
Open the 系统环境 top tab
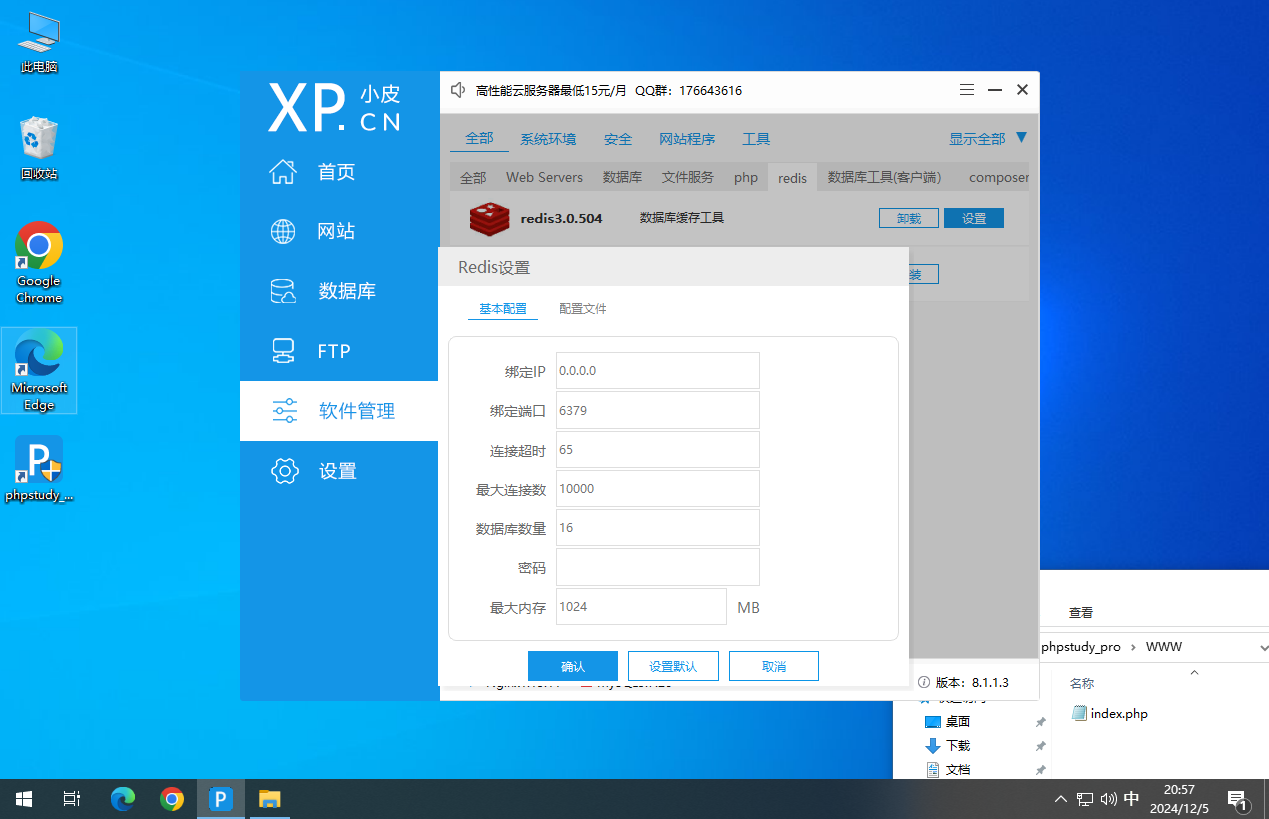[548, 139]
